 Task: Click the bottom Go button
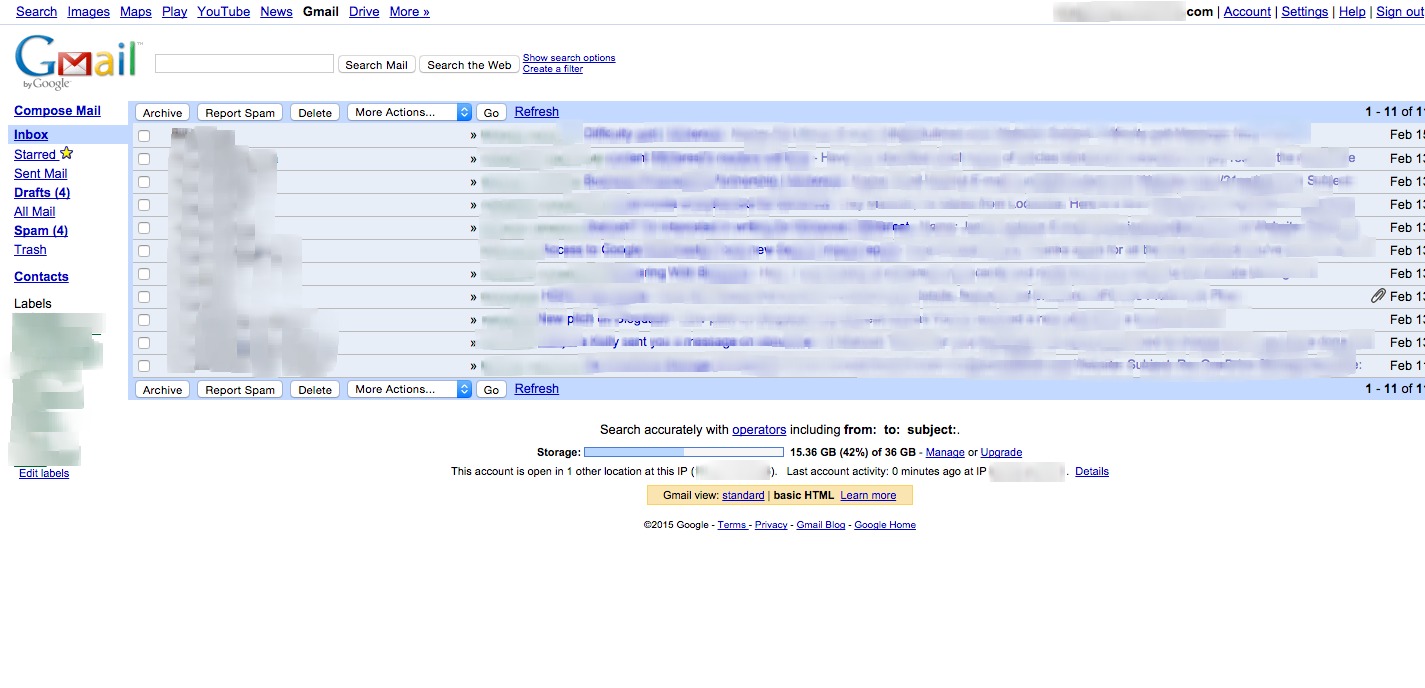491,390
